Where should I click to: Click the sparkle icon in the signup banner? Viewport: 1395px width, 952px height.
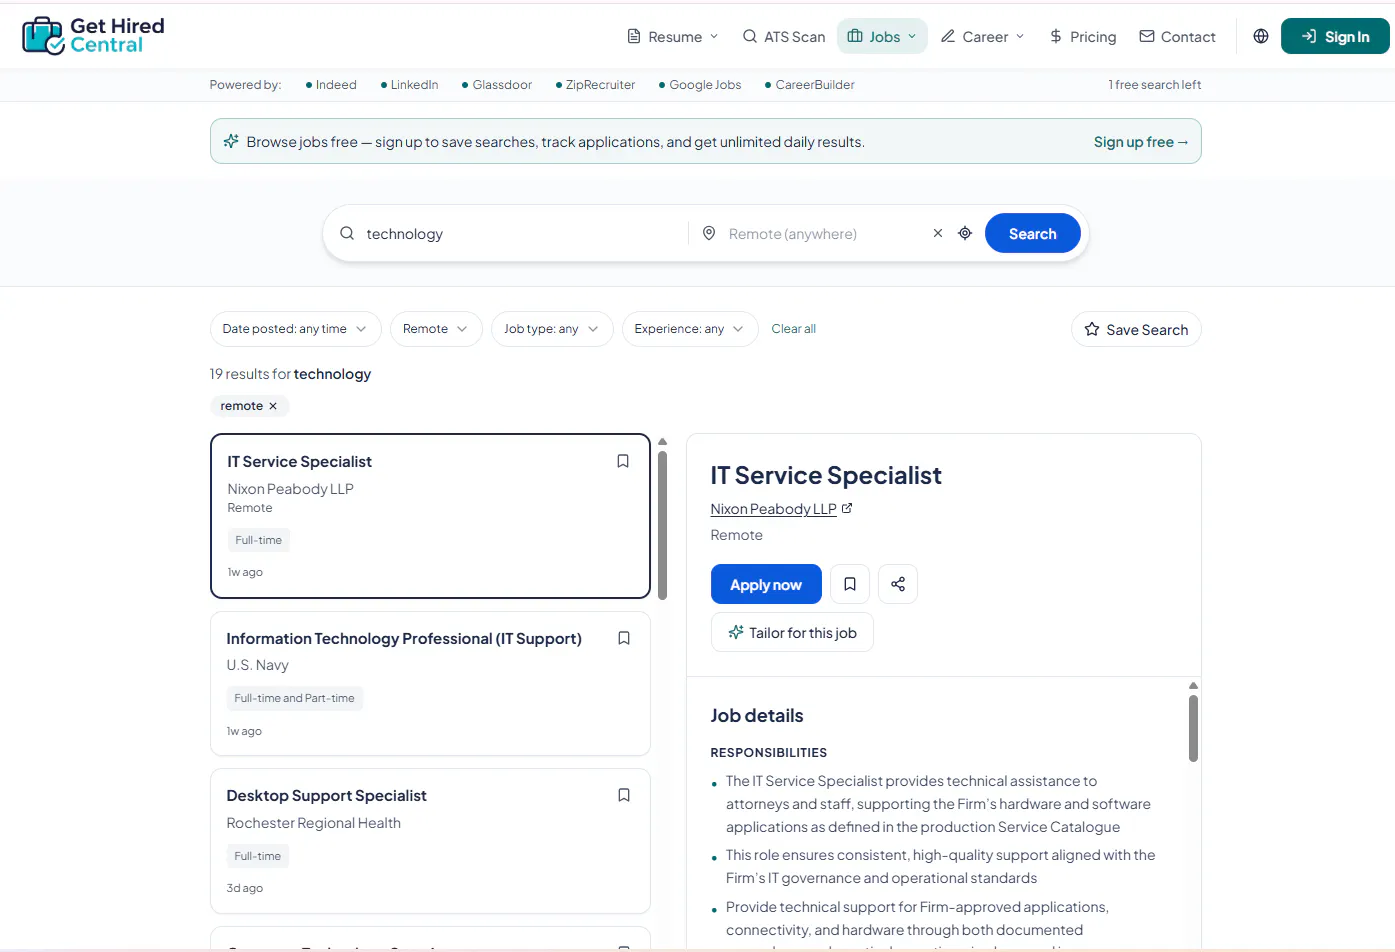pyautogui.click(x=231, y=141)
